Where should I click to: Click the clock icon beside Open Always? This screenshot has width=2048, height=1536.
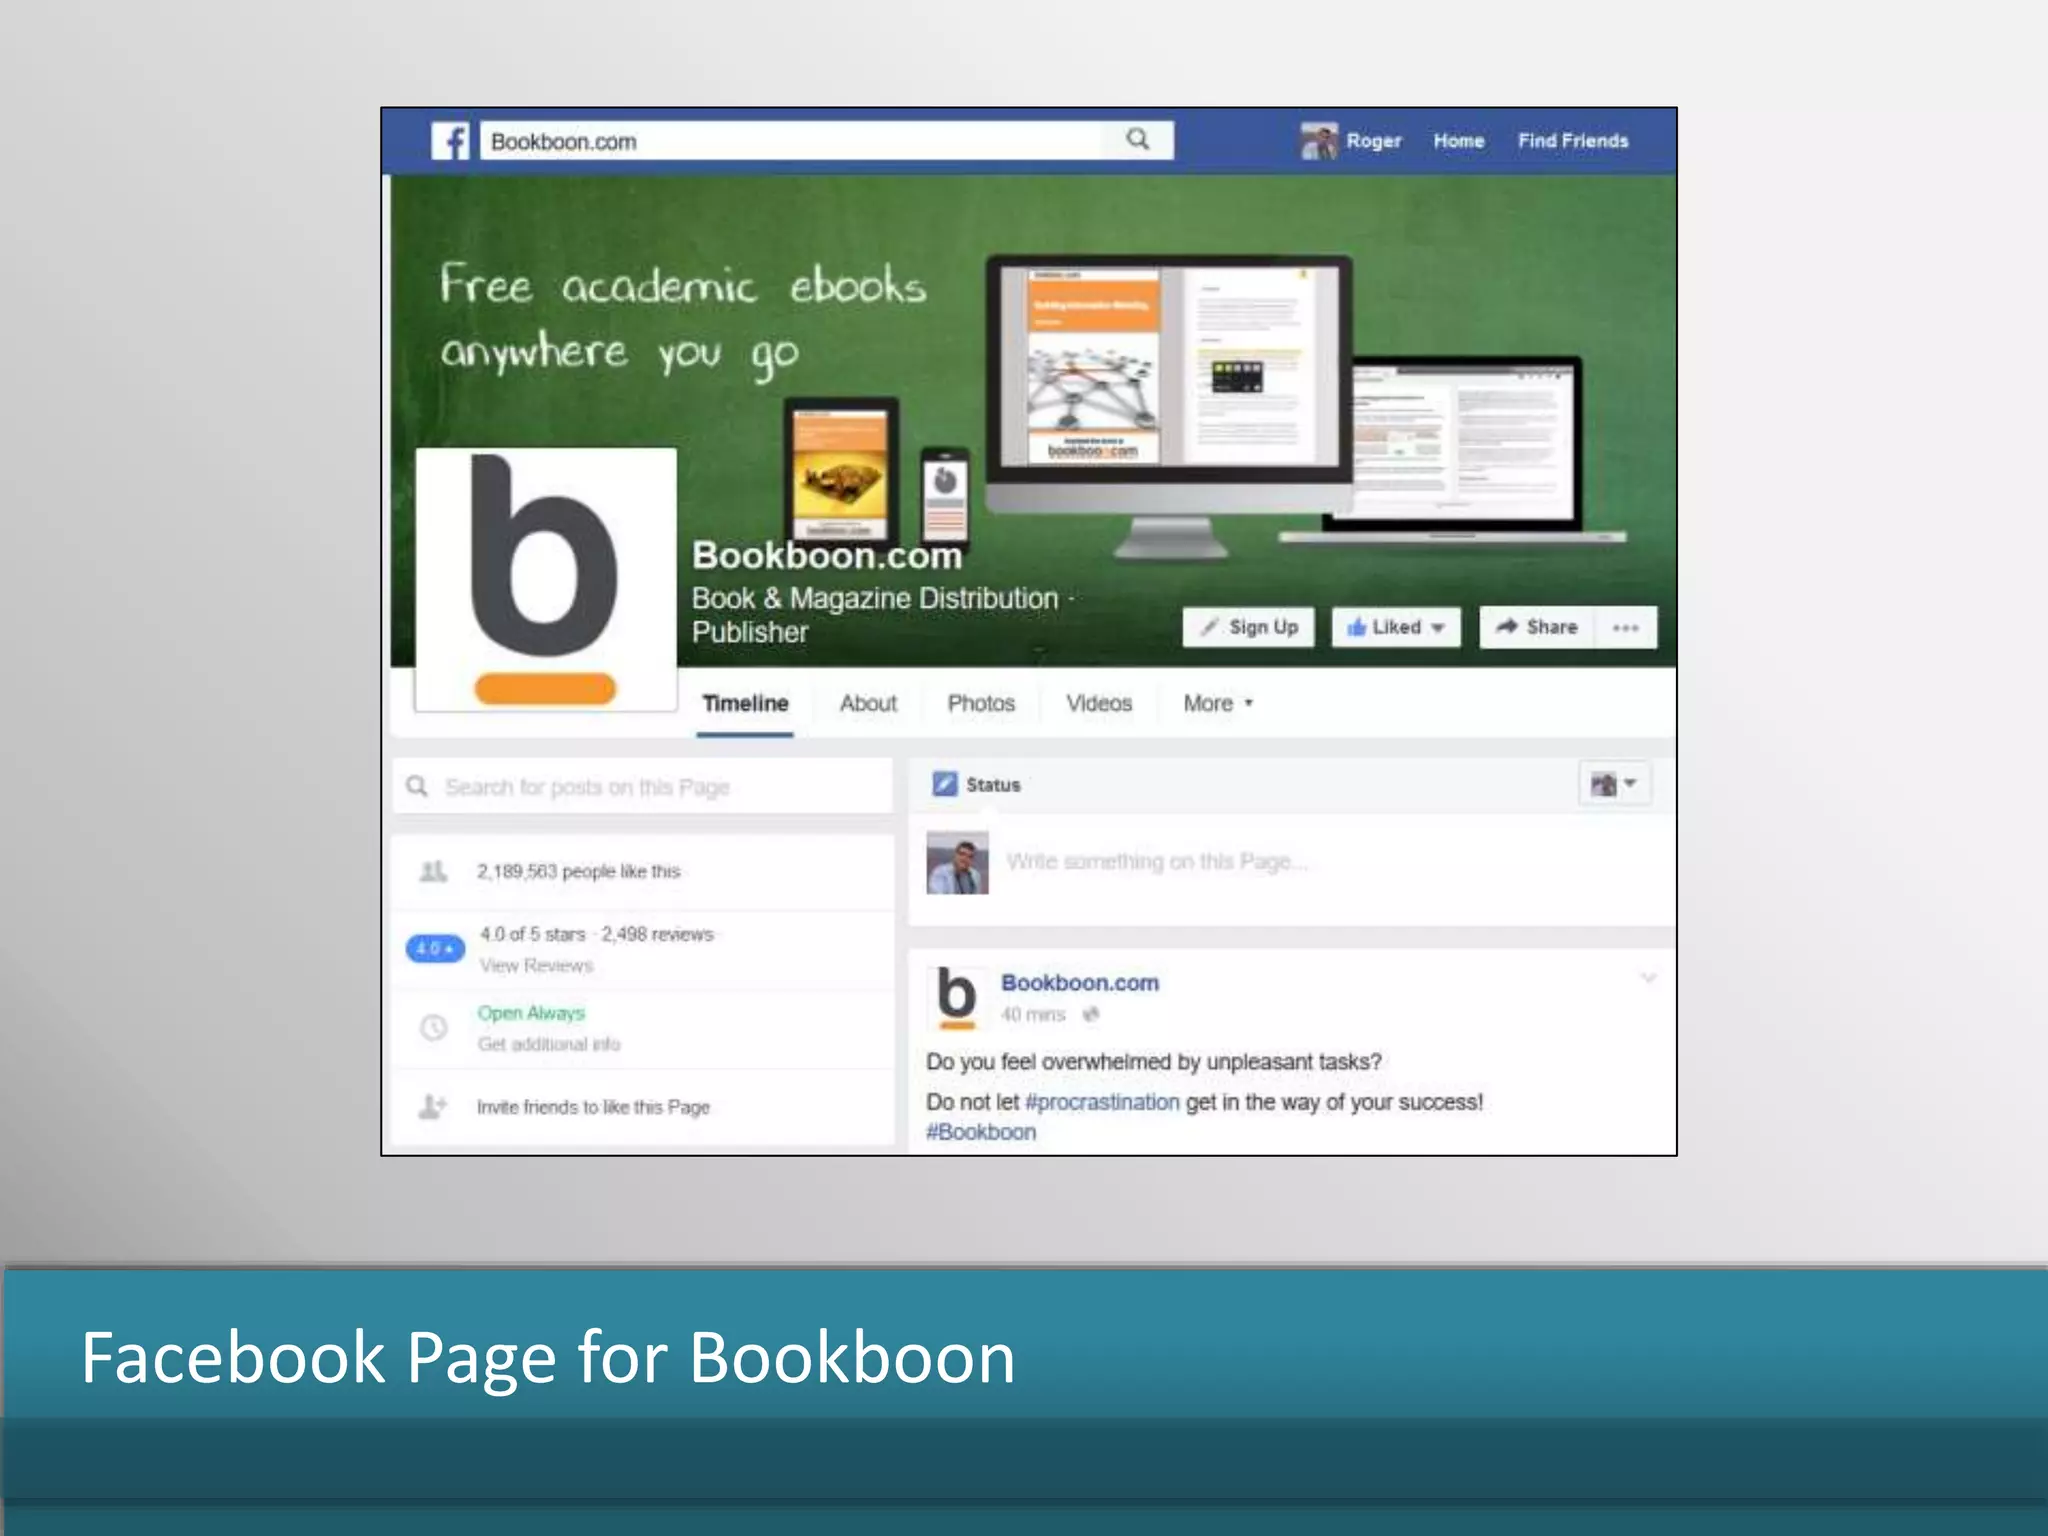(433, 1027)
